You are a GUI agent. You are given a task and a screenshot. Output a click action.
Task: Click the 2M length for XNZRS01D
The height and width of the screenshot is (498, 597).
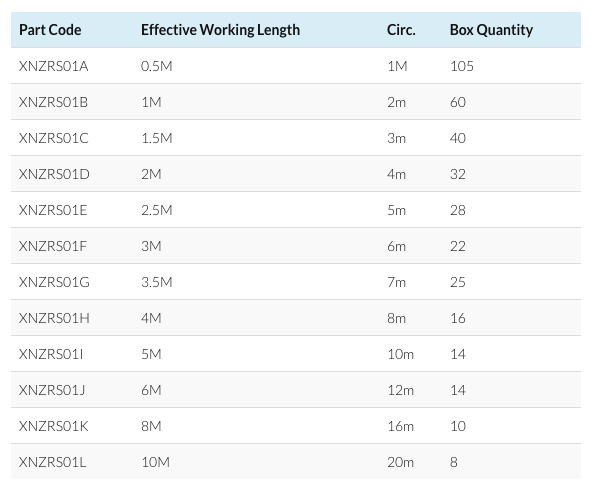151,174
